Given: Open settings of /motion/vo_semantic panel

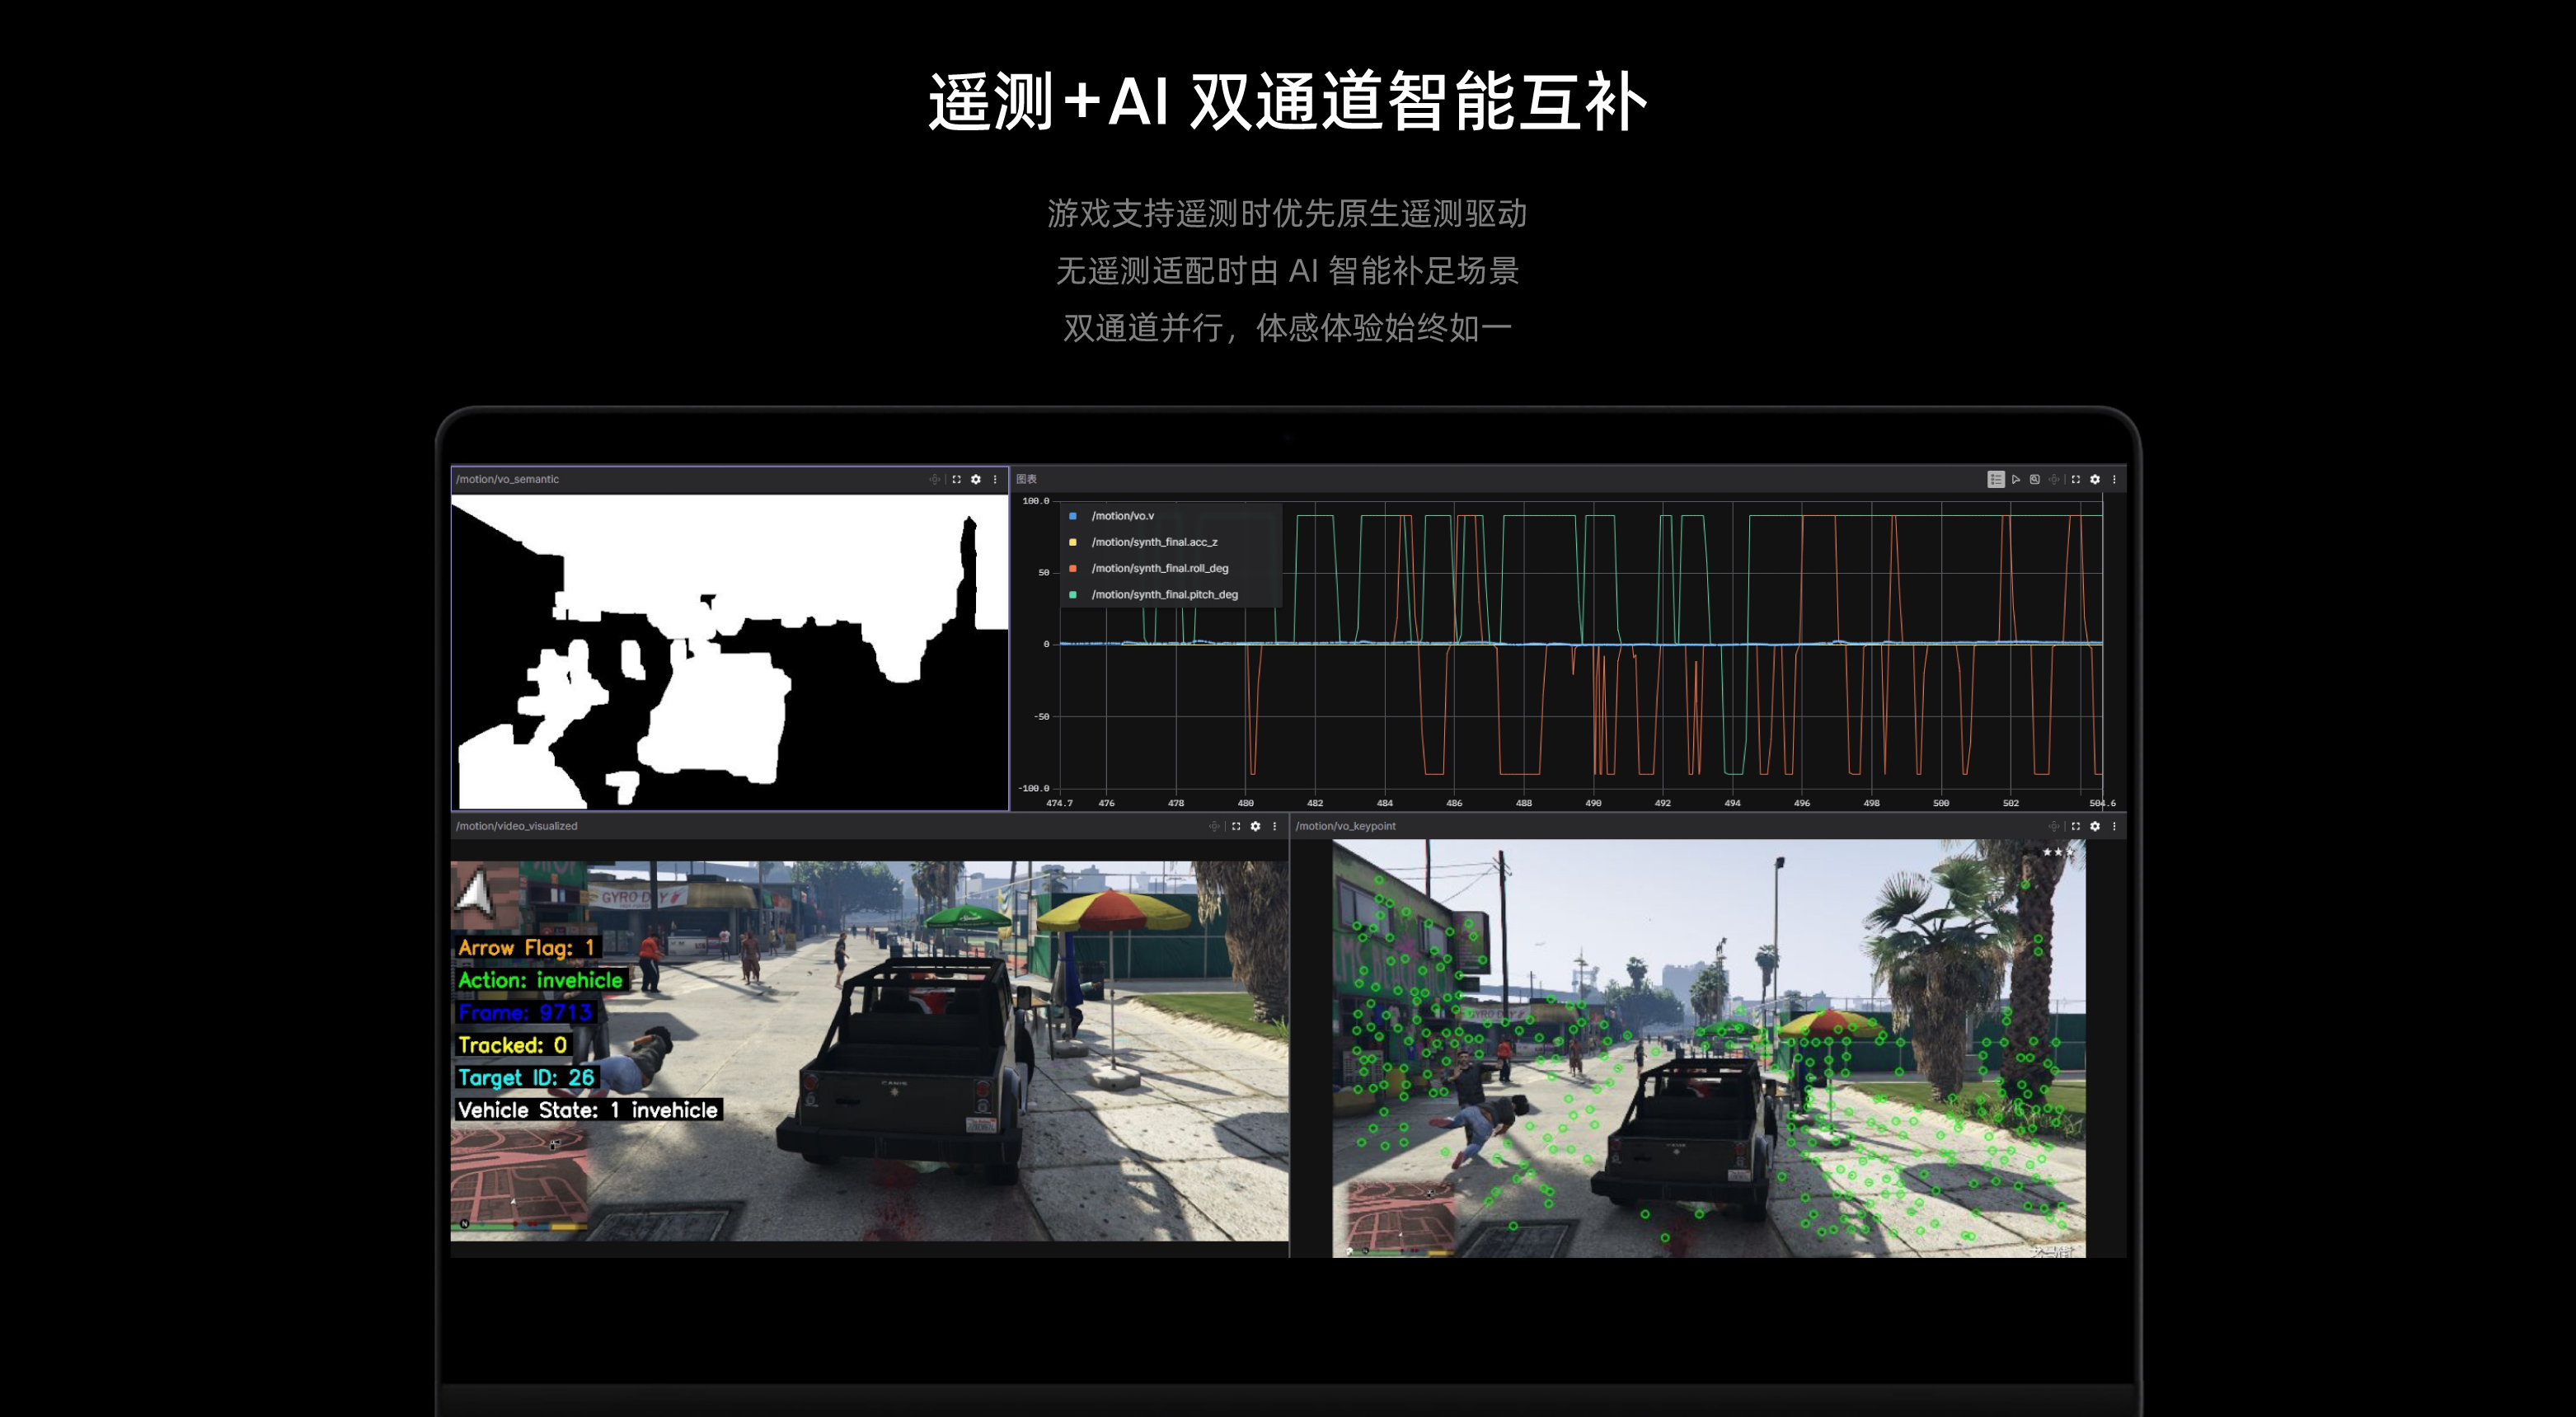Looking at the screenshot, I should click(x=976, y=479).
